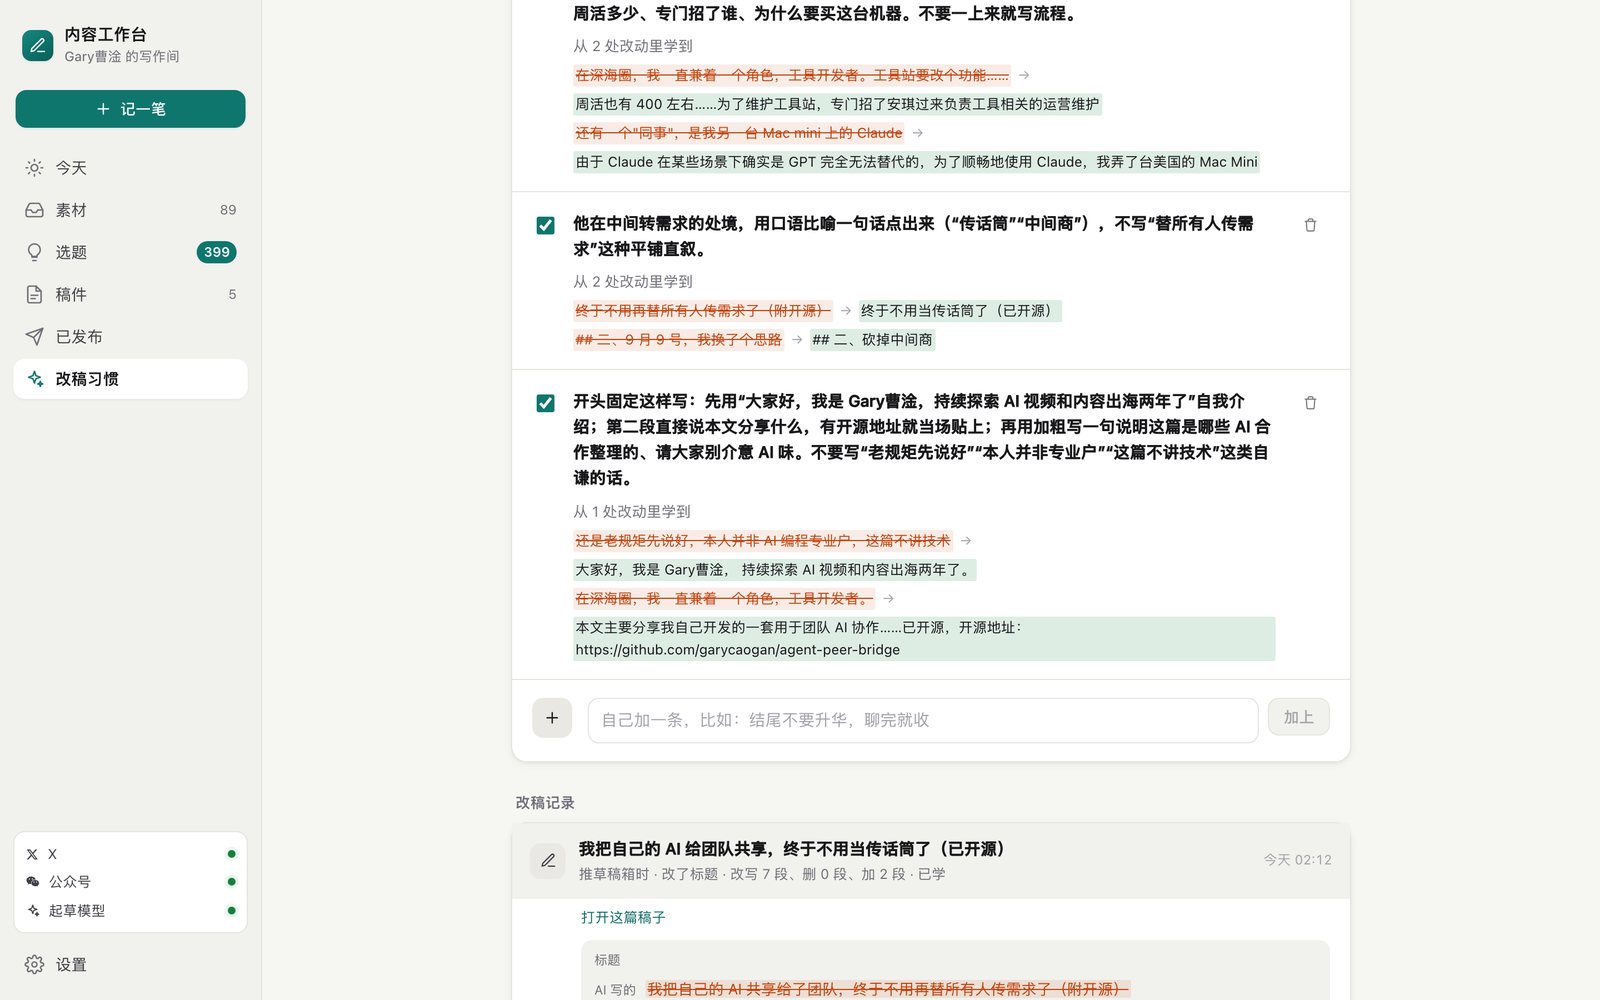Click arrow after 还有一个"同事" struck text
Screen dimensions: 1600x1000
pyautogui.click(x=918, y=133)
